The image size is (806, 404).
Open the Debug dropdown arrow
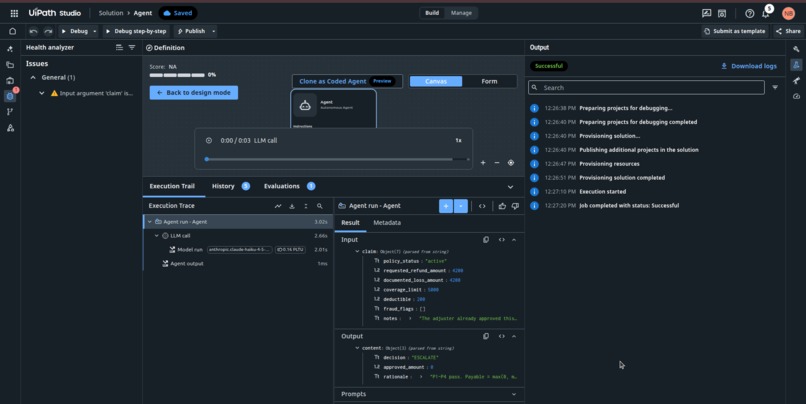tap(95, 31)
